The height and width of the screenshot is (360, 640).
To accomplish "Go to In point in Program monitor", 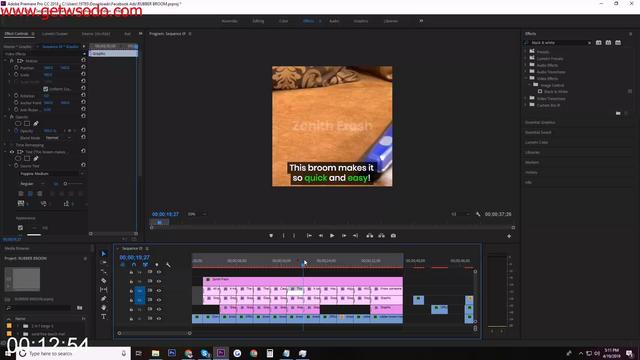I will coord(309,236).
